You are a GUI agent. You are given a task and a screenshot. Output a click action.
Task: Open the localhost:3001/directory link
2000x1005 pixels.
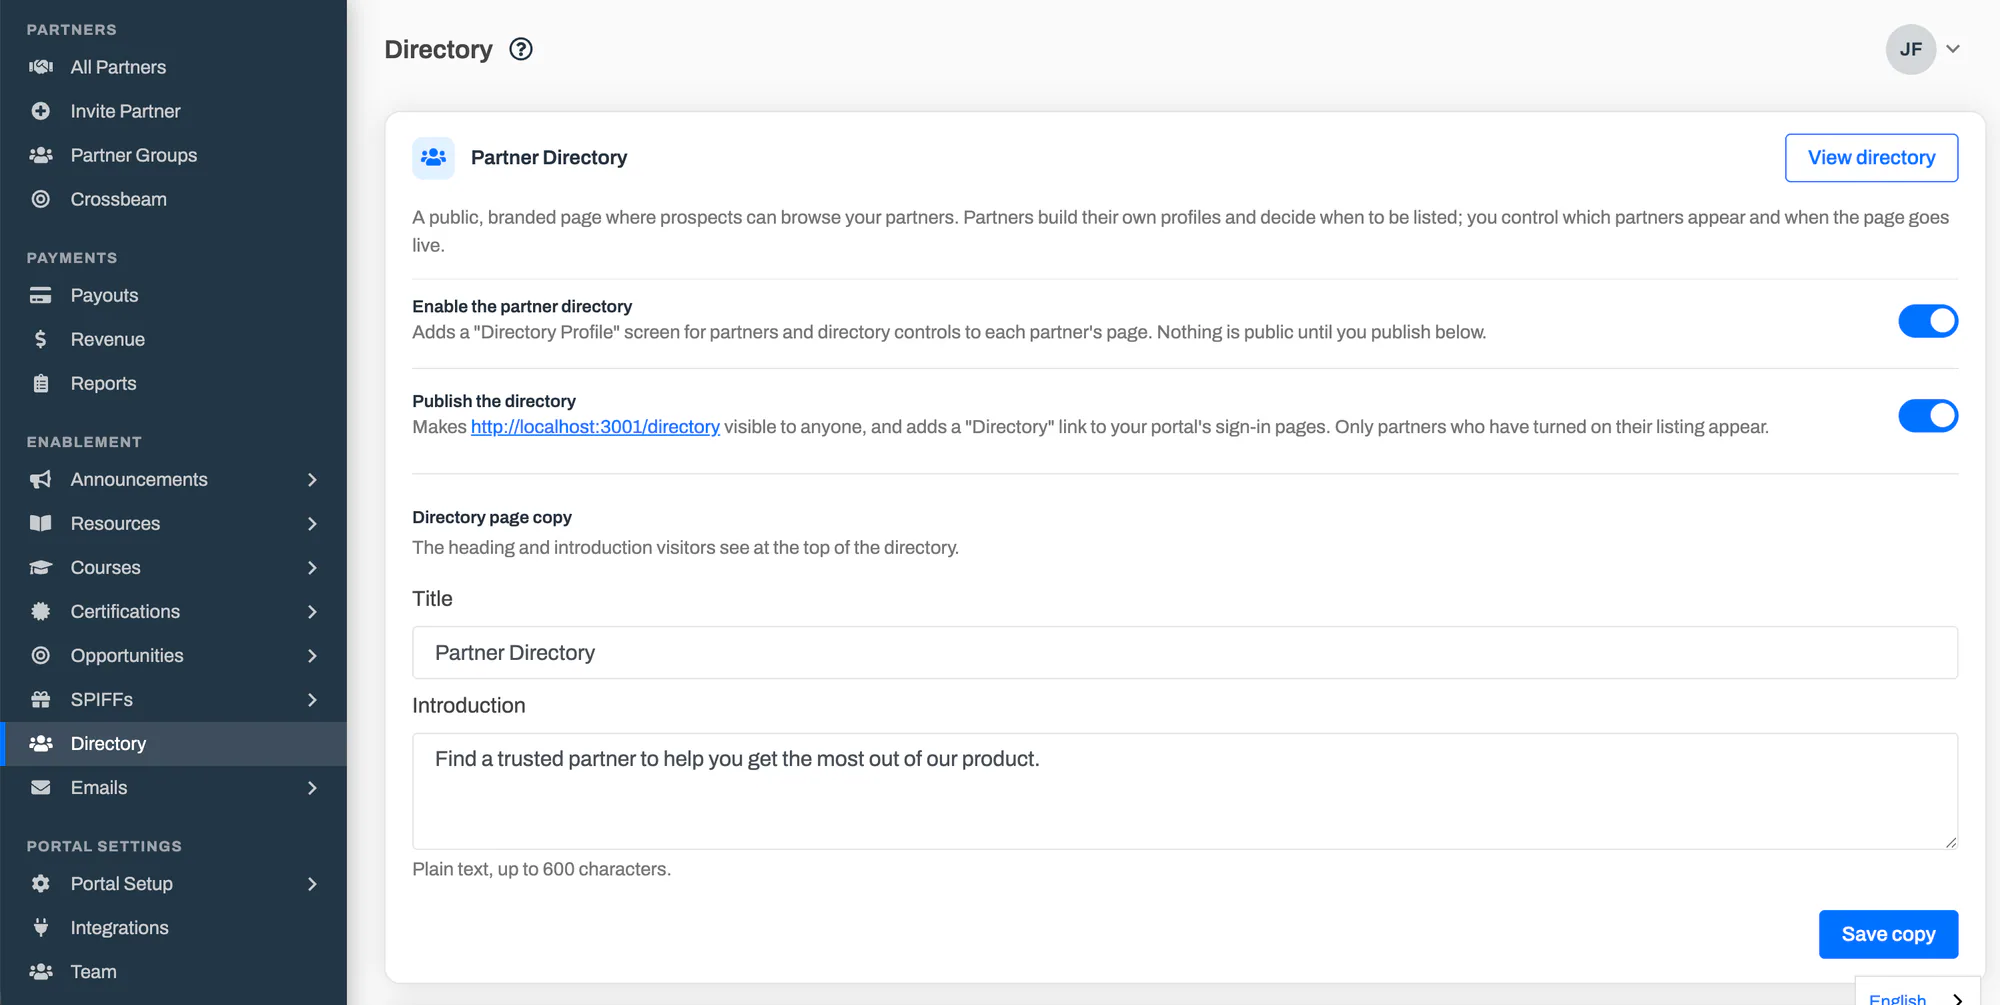595,427
